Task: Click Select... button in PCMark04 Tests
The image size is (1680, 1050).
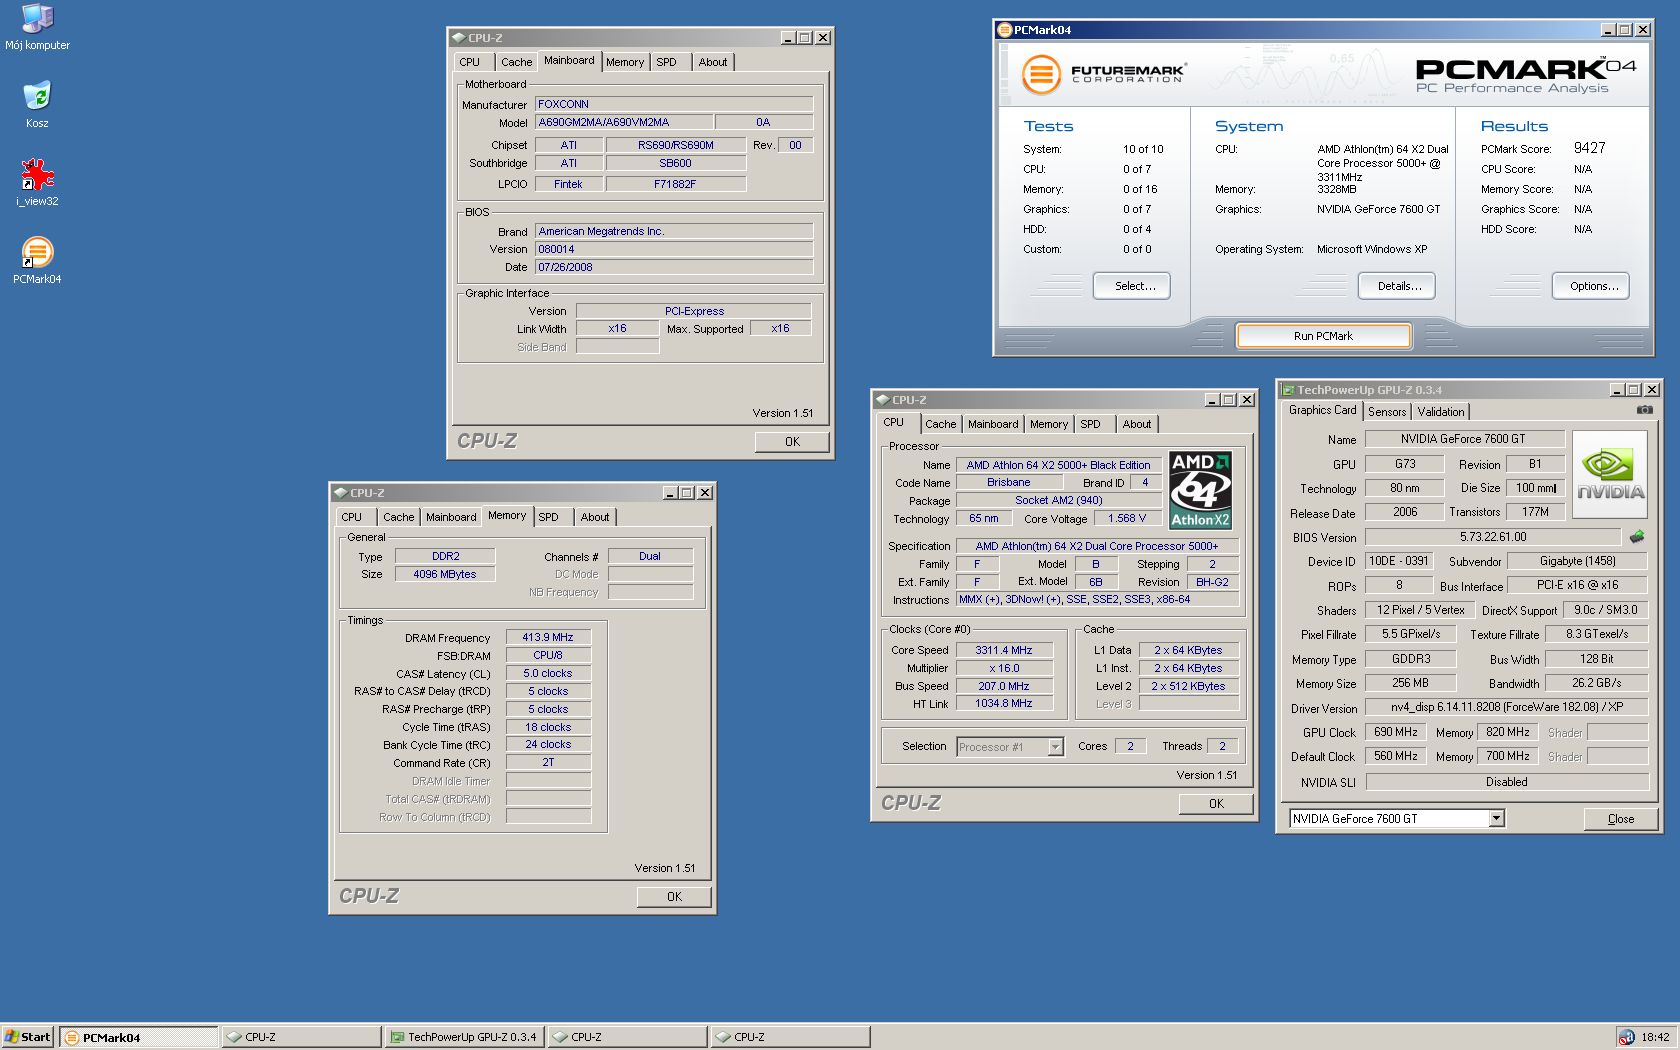Action: (x=1132, y=286)
